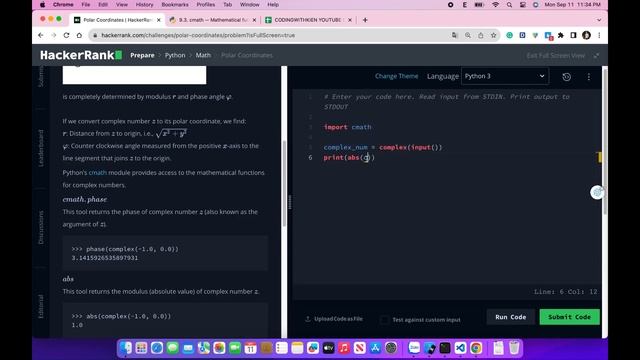Click the problem description scrollbar

(x=283, y=184)
